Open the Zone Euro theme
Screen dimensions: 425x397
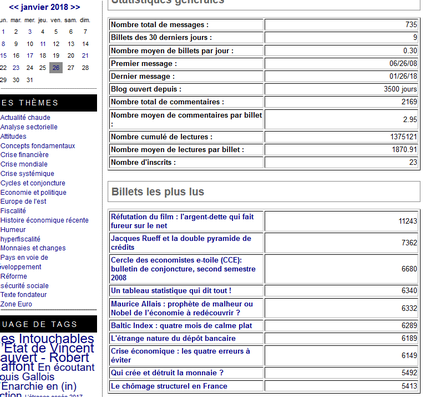pyautogui.click(x=16, y=304)
